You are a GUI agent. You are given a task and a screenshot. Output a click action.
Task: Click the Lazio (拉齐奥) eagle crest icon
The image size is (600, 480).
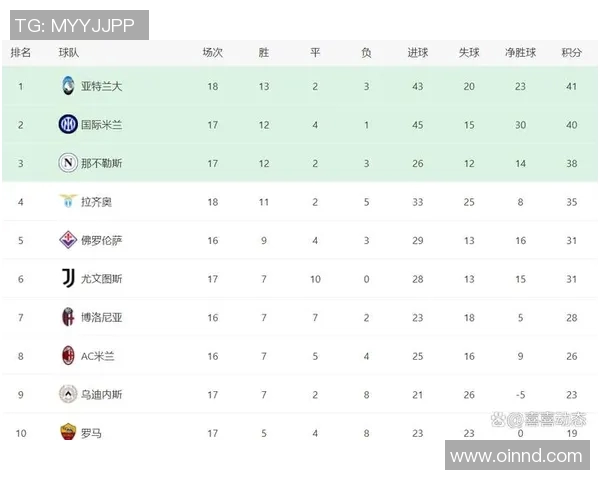(x=67, y=202)
